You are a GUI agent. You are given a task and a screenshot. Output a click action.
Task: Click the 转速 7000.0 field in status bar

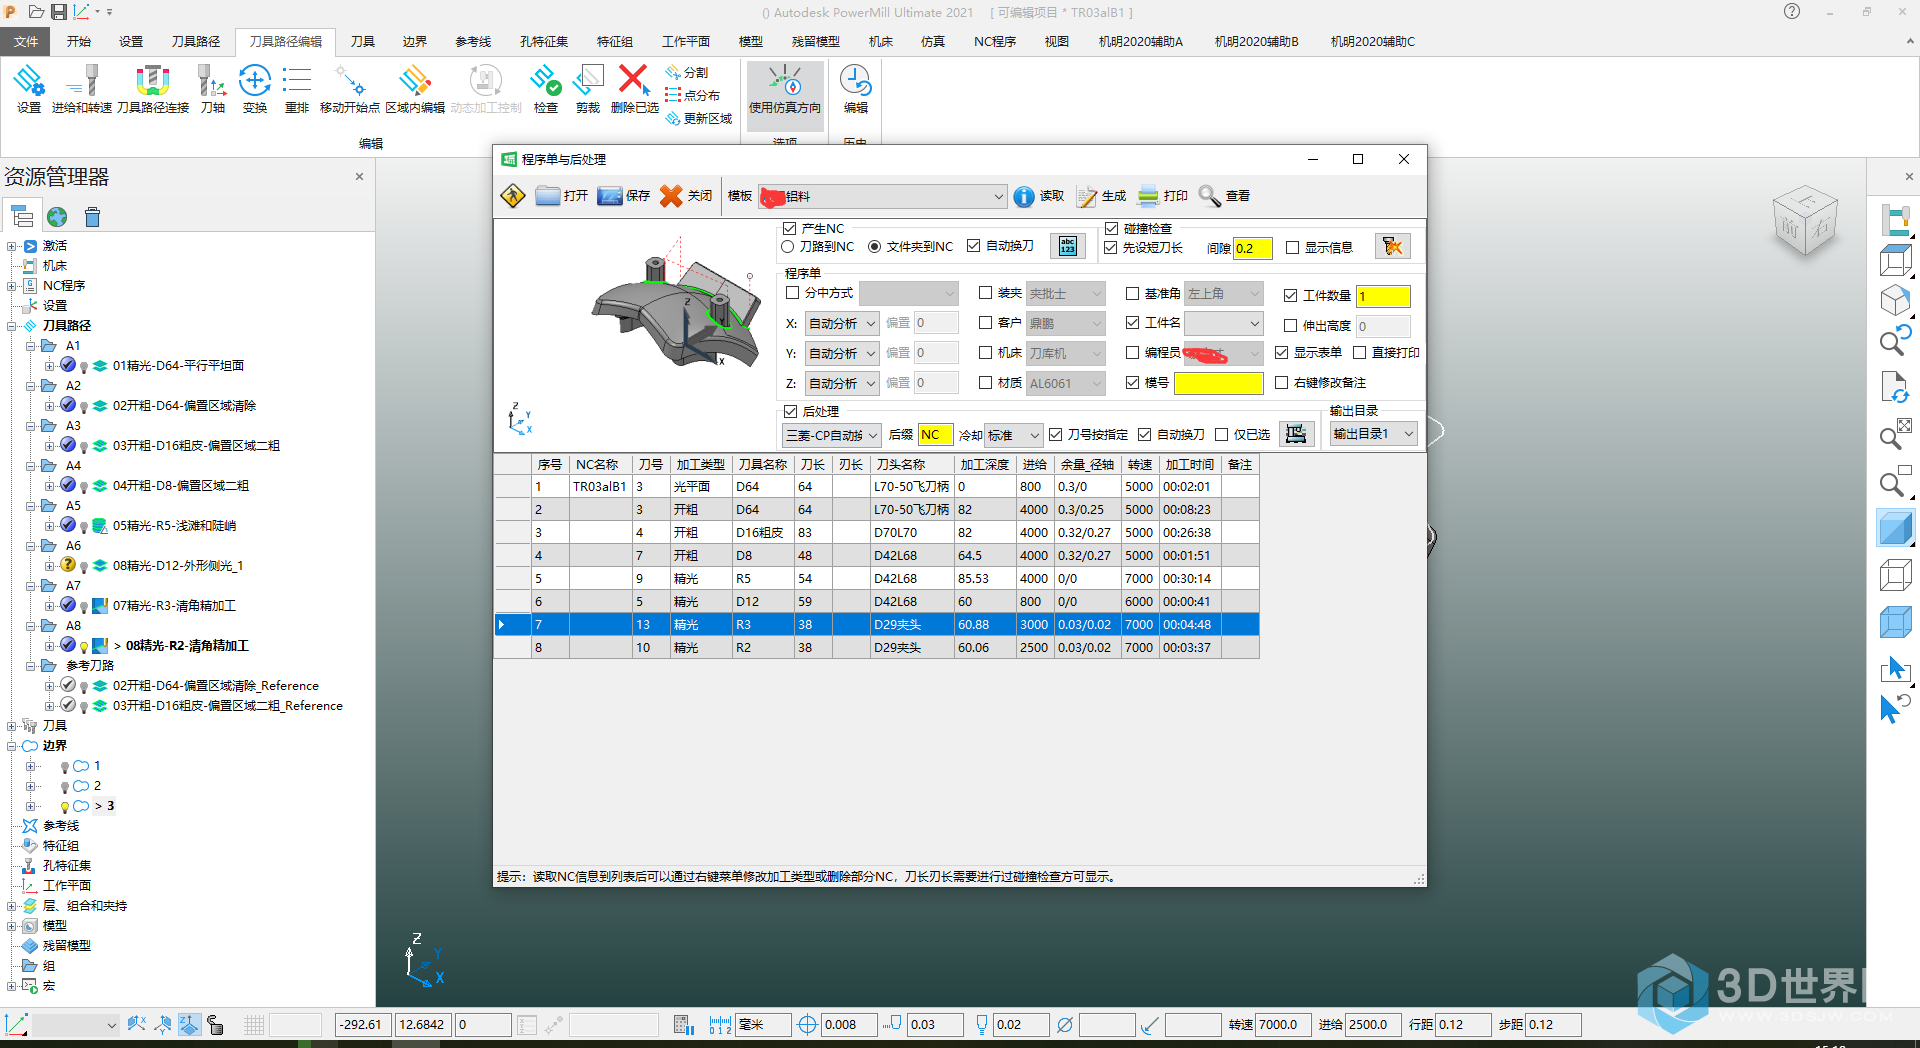[1283, 1025]
